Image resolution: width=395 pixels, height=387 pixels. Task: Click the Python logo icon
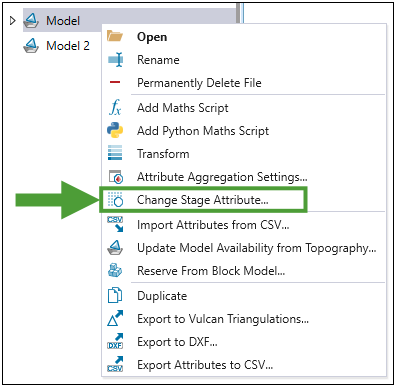[x=115, y=130]
